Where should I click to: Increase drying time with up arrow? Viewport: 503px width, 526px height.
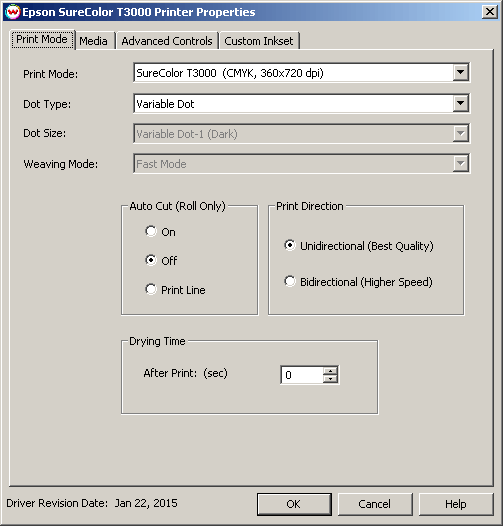pyautogui.click(x=331, y=371)
